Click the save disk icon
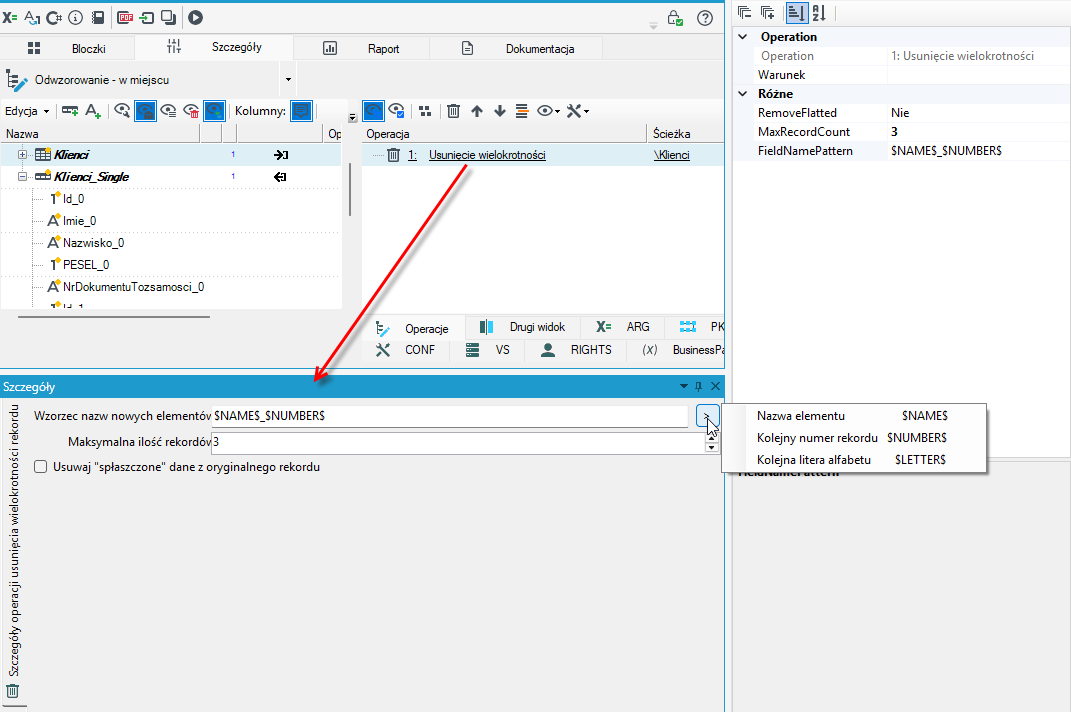Image resolution: width=1071 pixels, height=712 pixels. coord(98,18)
